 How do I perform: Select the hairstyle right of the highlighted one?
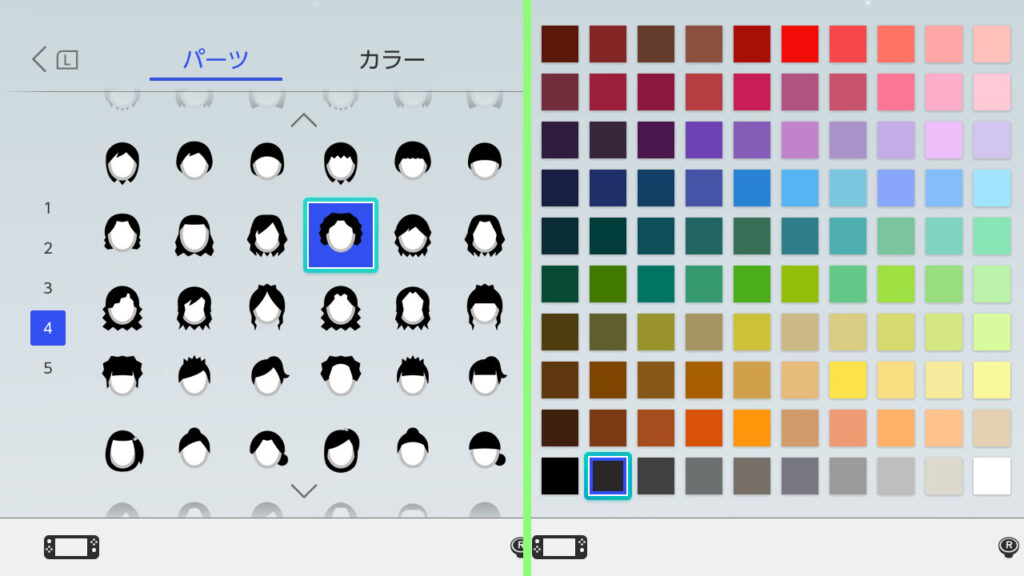(413, 235)
